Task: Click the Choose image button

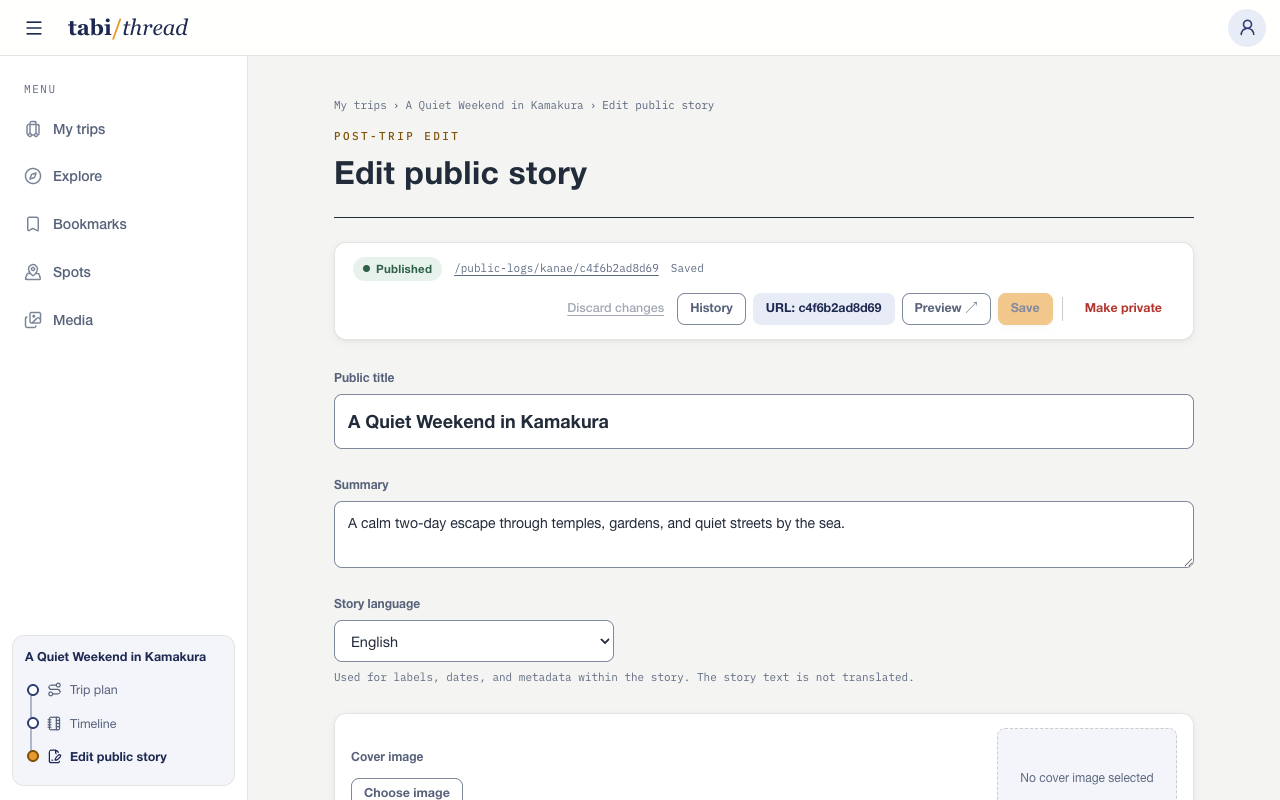Action: pyautogui.click(x=407, y=789)
